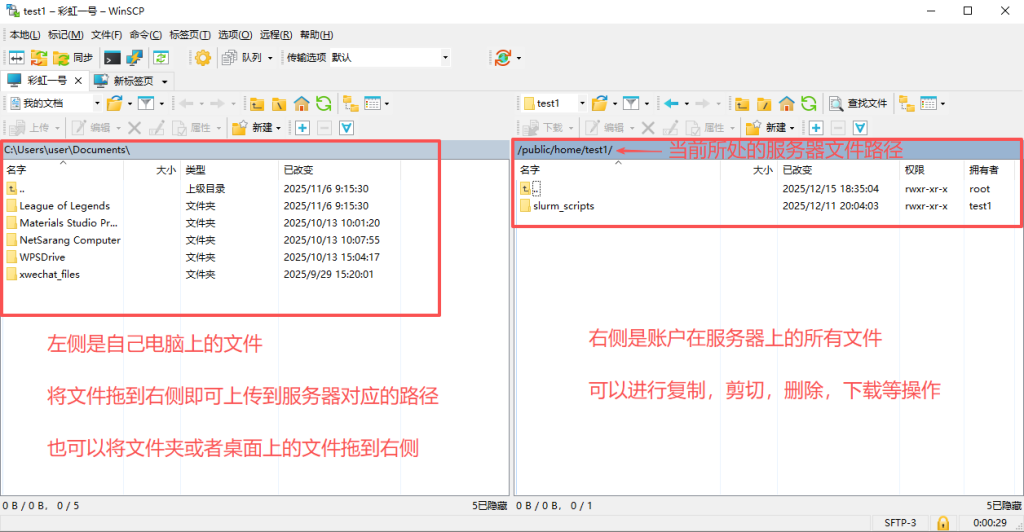Click the preferences gear icon
This screenshot has height=532, width=1024.
pos(203,57)
